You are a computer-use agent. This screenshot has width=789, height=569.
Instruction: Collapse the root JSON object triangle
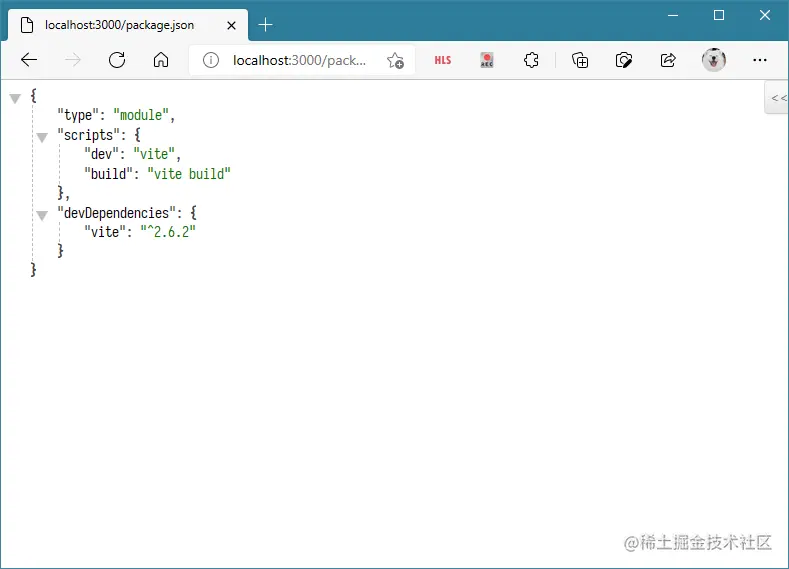click(15, 99)
